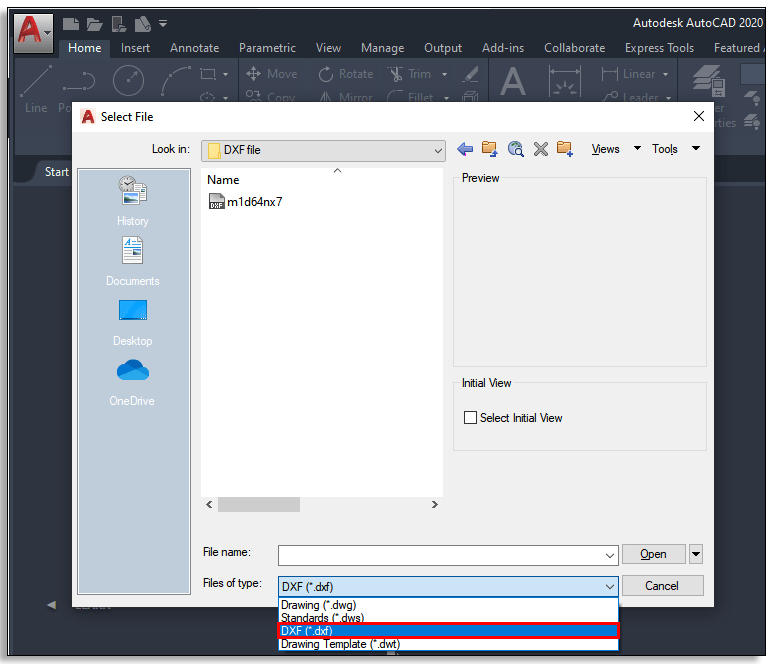Click the Sheet Set Manager icon in quick access toolbar

coord(143,24)
